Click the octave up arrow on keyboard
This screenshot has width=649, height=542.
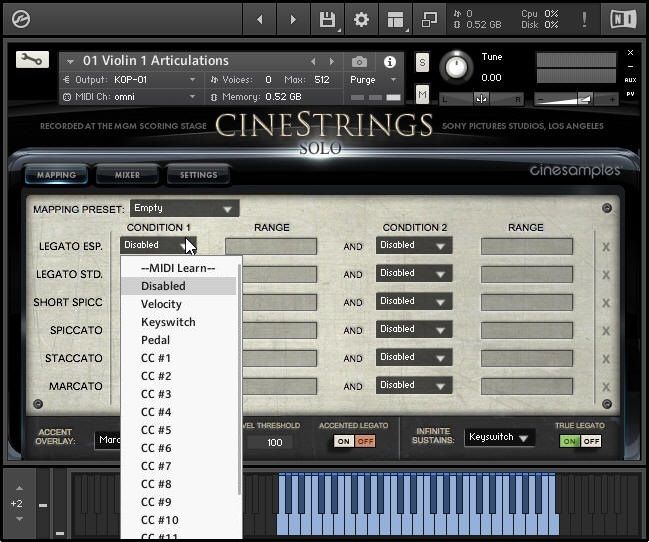pos(19,489)
